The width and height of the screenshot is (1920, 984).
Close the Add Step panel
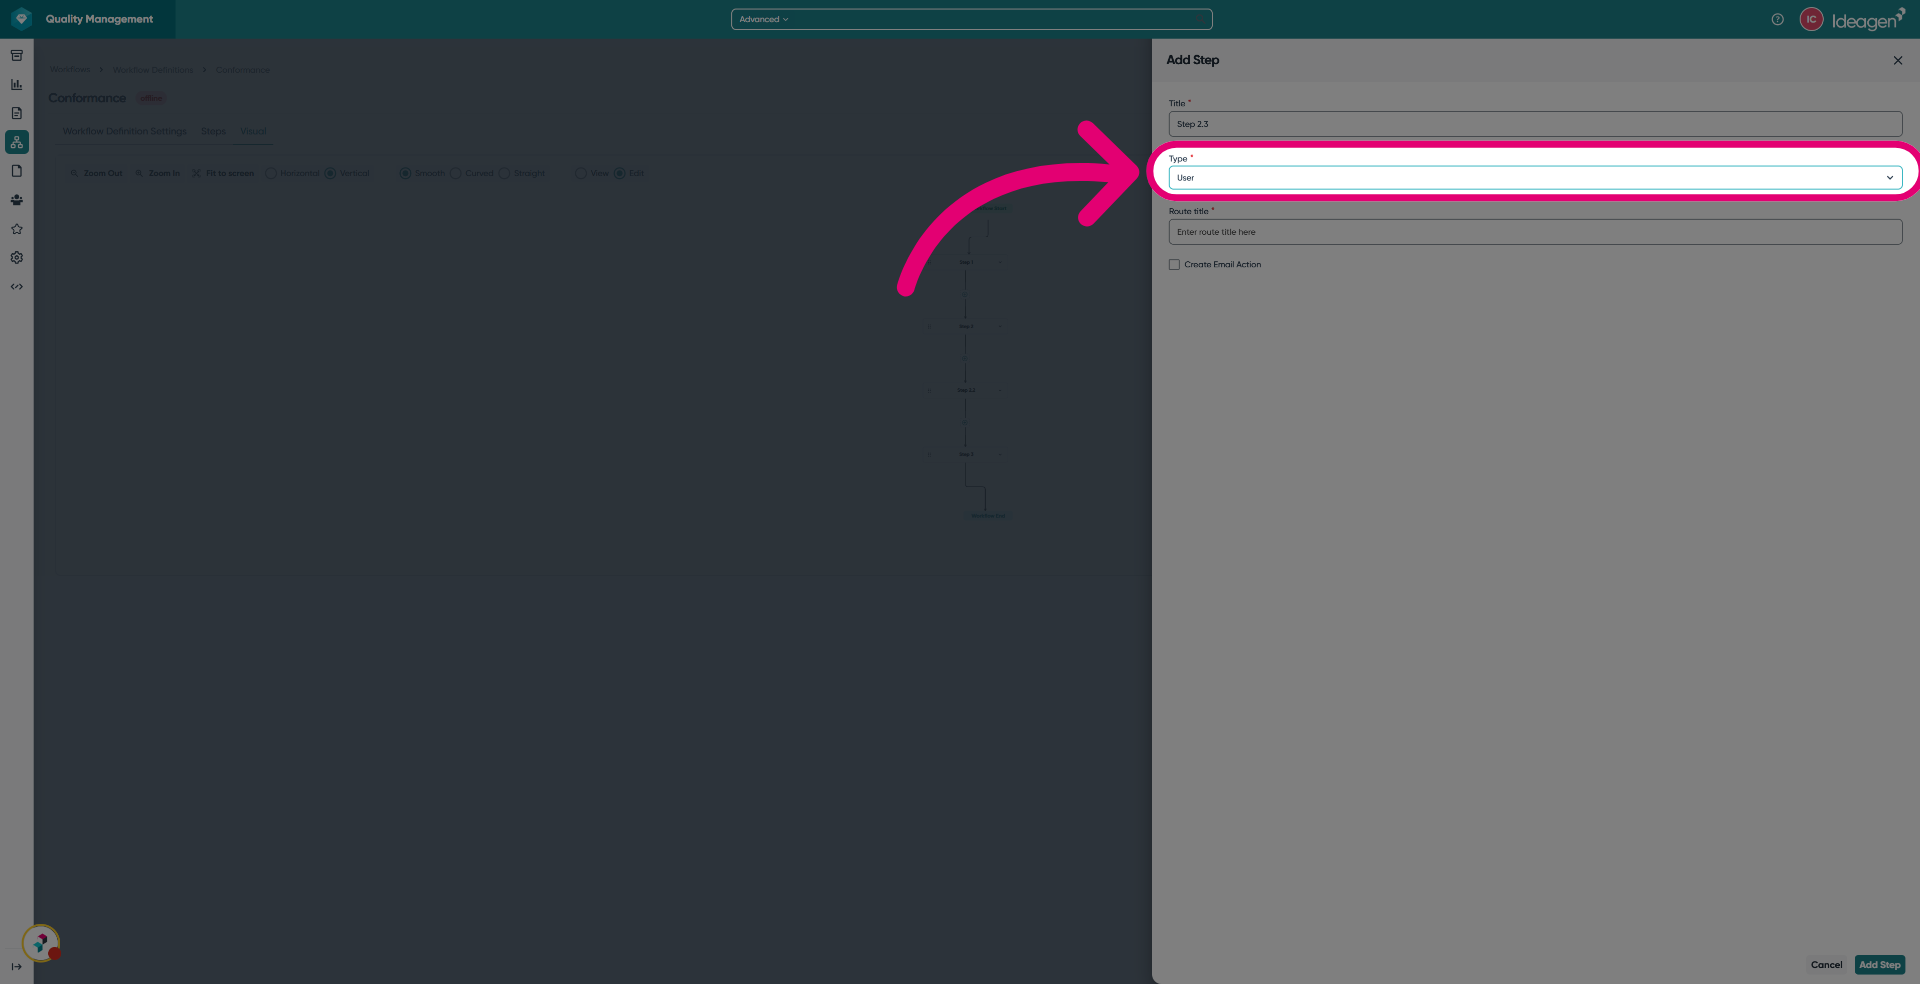[1898, 60]
